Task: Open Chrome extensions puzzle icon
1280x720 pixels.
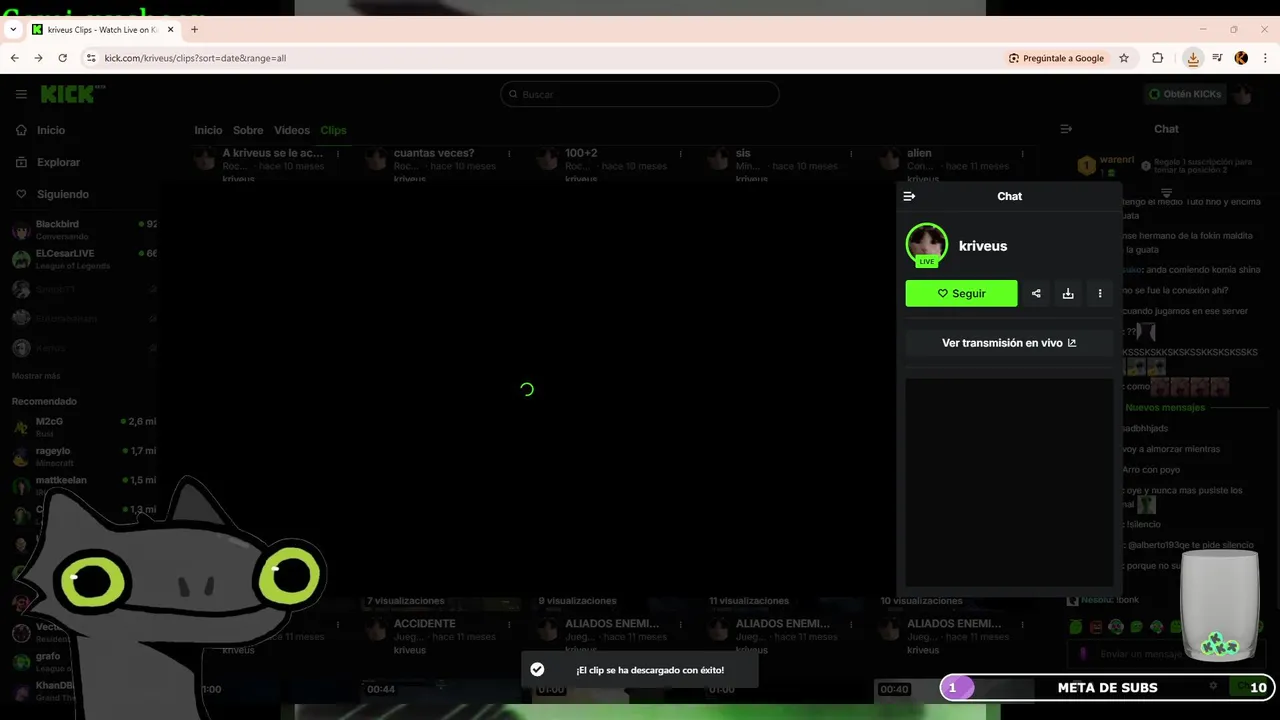Action: click(1158, 58)
